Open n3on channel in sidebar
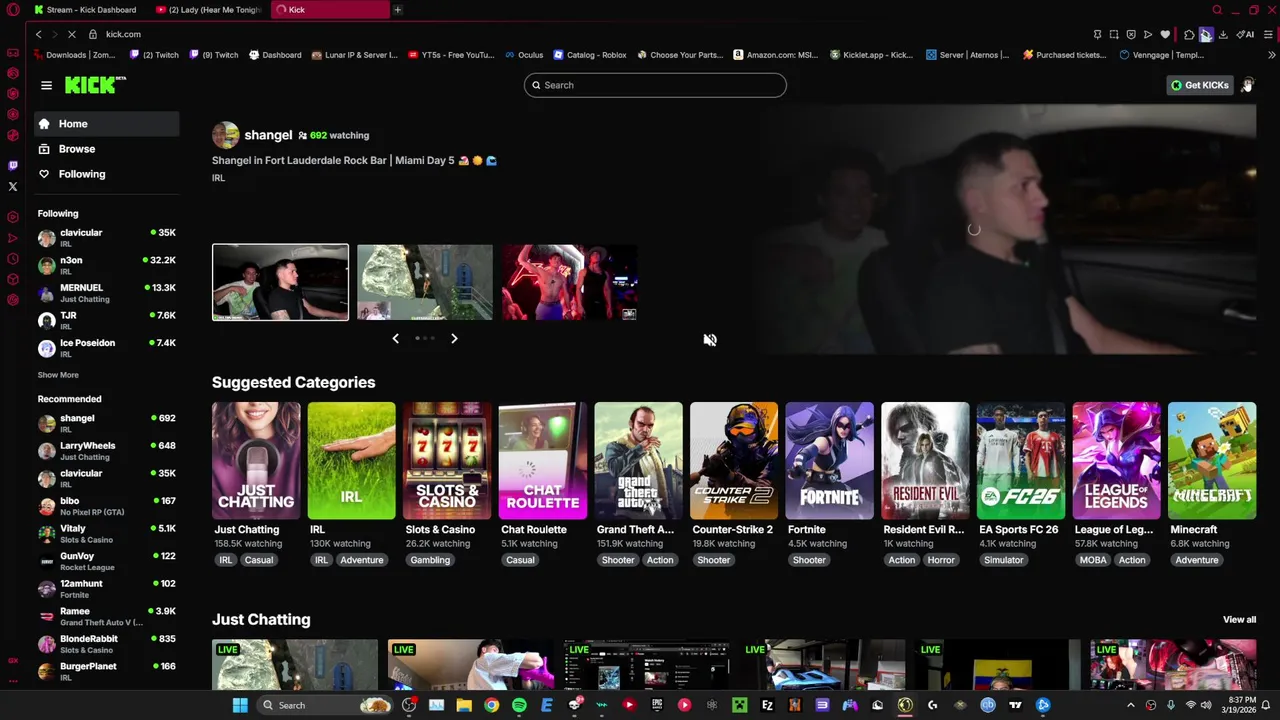This screenshot has height=720, width=1280. pos(107,265)
